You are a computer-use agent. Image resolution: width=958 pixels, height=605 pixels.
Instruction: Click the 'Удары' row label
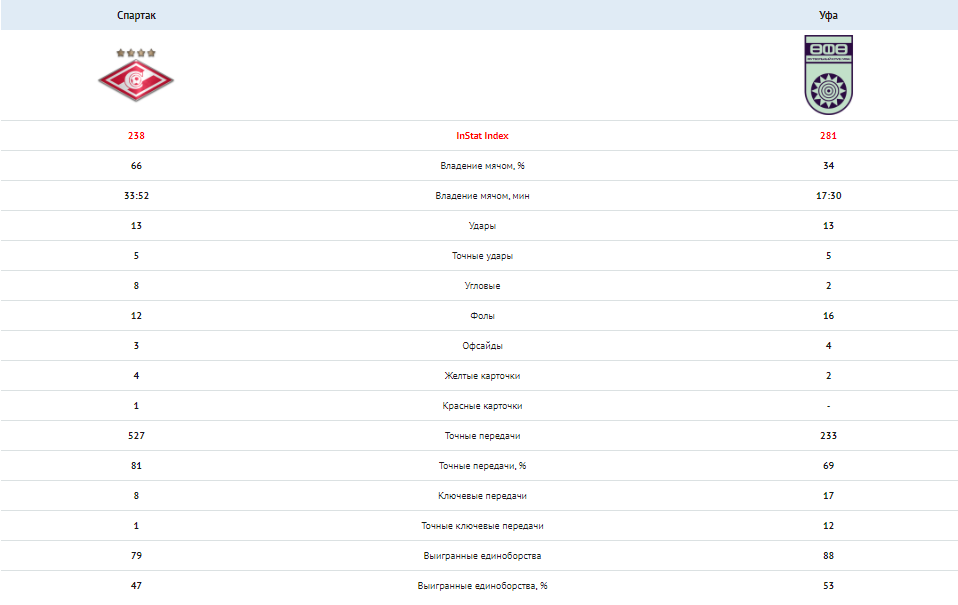(x=482, y=226)
